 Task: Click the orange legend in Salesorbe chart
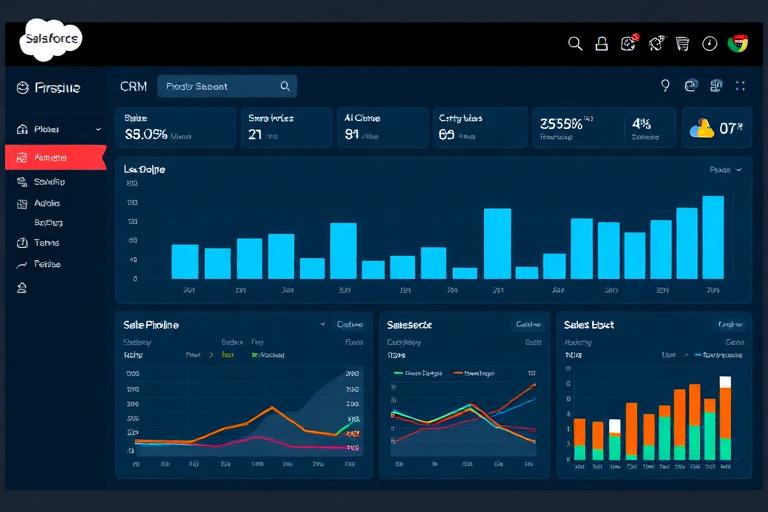point(473,373)
